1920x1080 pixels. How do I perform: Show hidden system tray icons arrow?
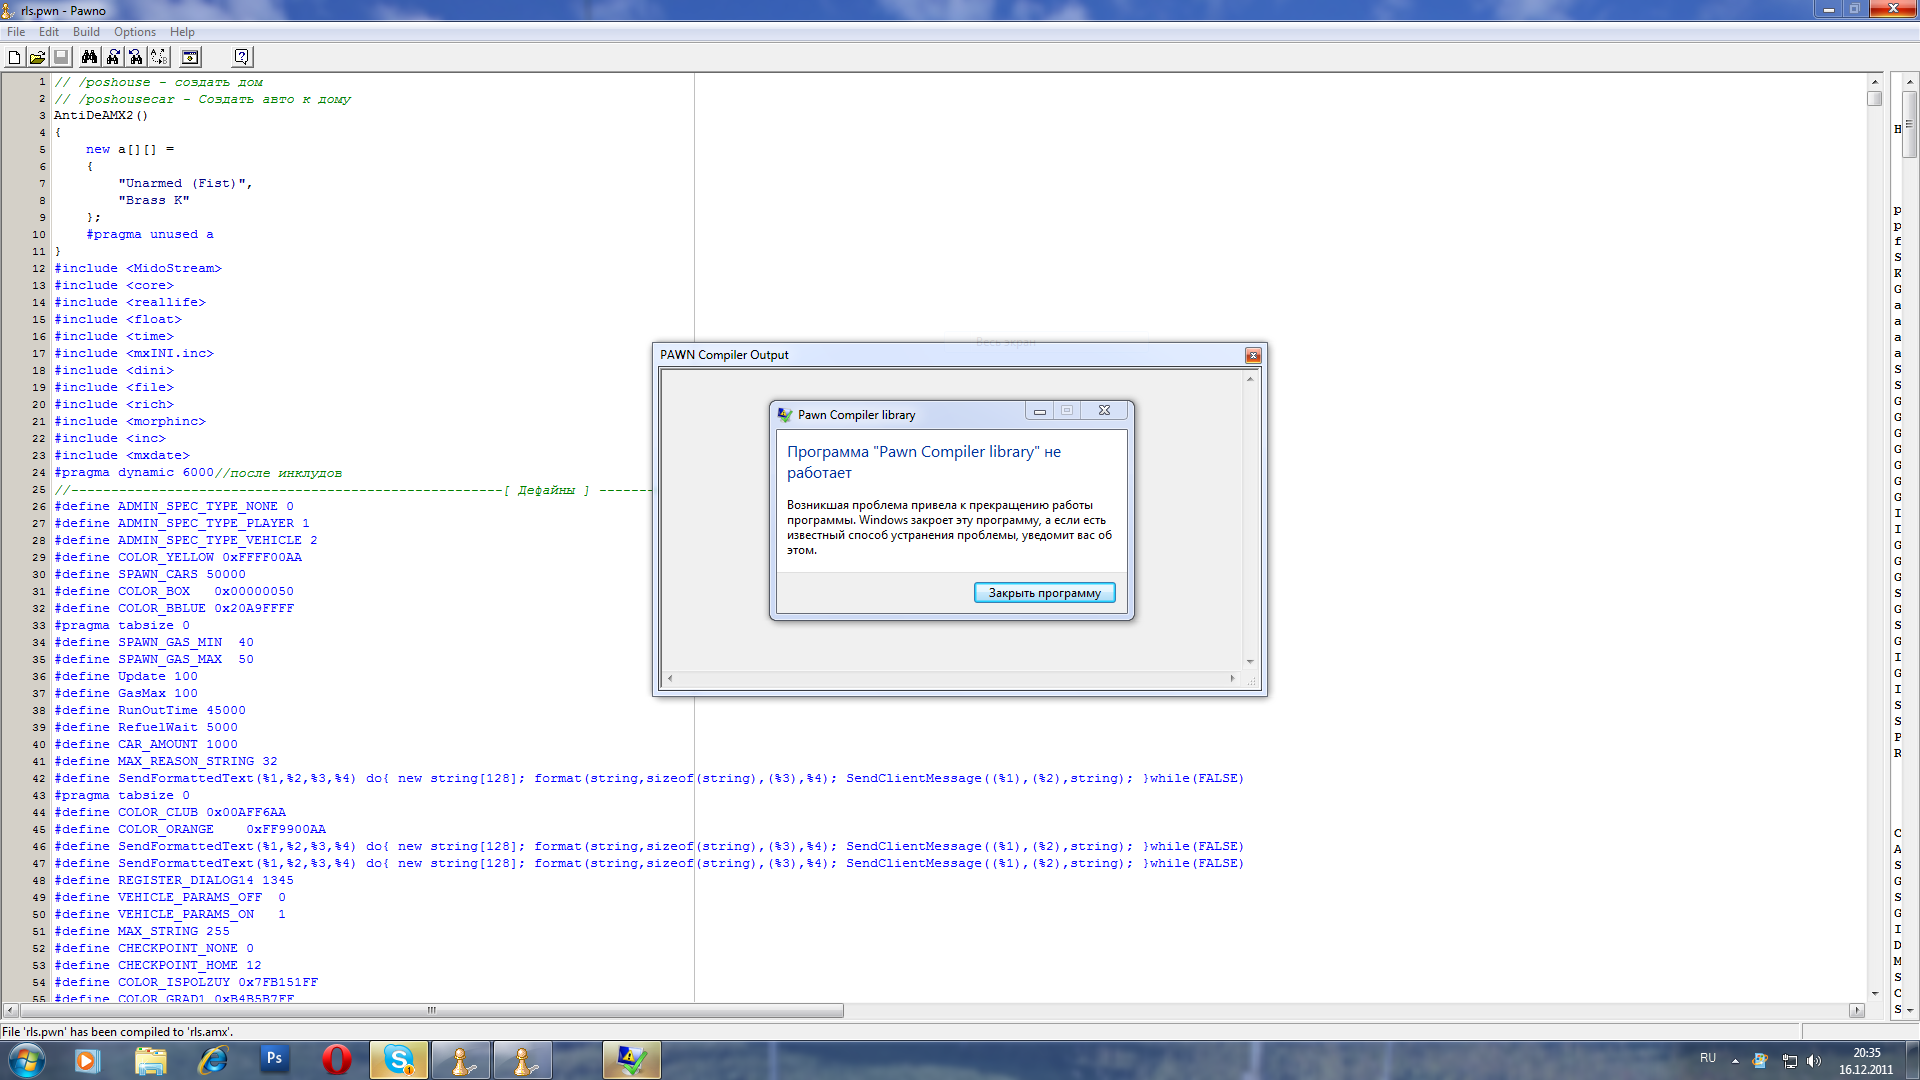point(1735,1060)
